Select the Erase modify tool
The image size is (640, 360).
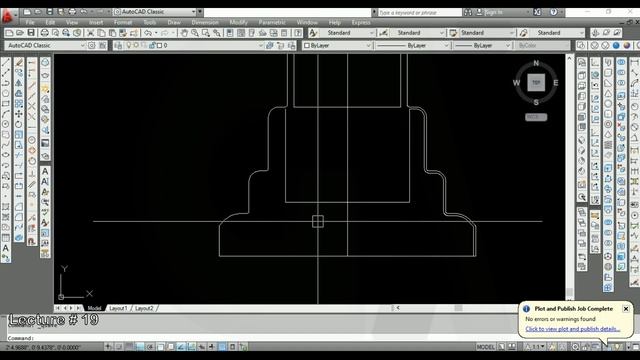[19, 63]
